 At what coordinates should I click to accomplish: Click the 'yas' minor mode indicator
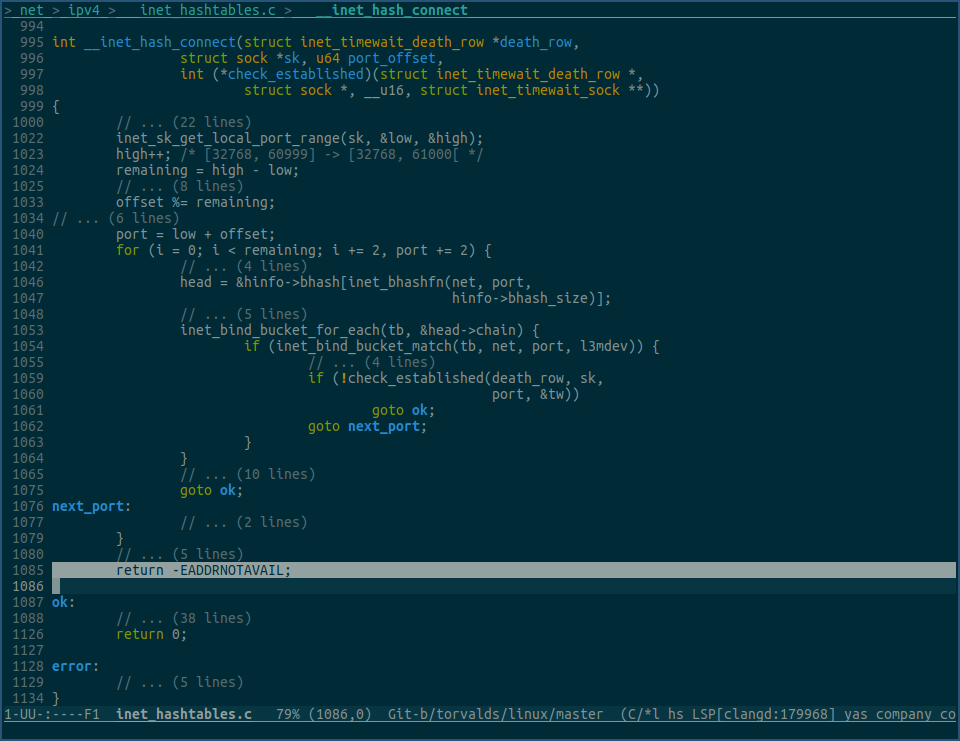[x=856, y=714]
